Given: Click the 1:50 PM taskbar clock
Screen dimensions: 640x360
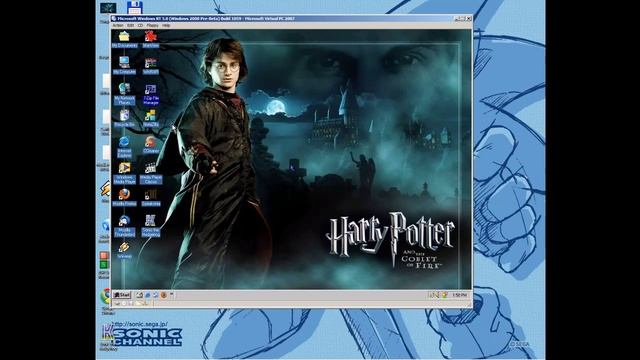Looking at the screenshot, I should tap(459, 295).
